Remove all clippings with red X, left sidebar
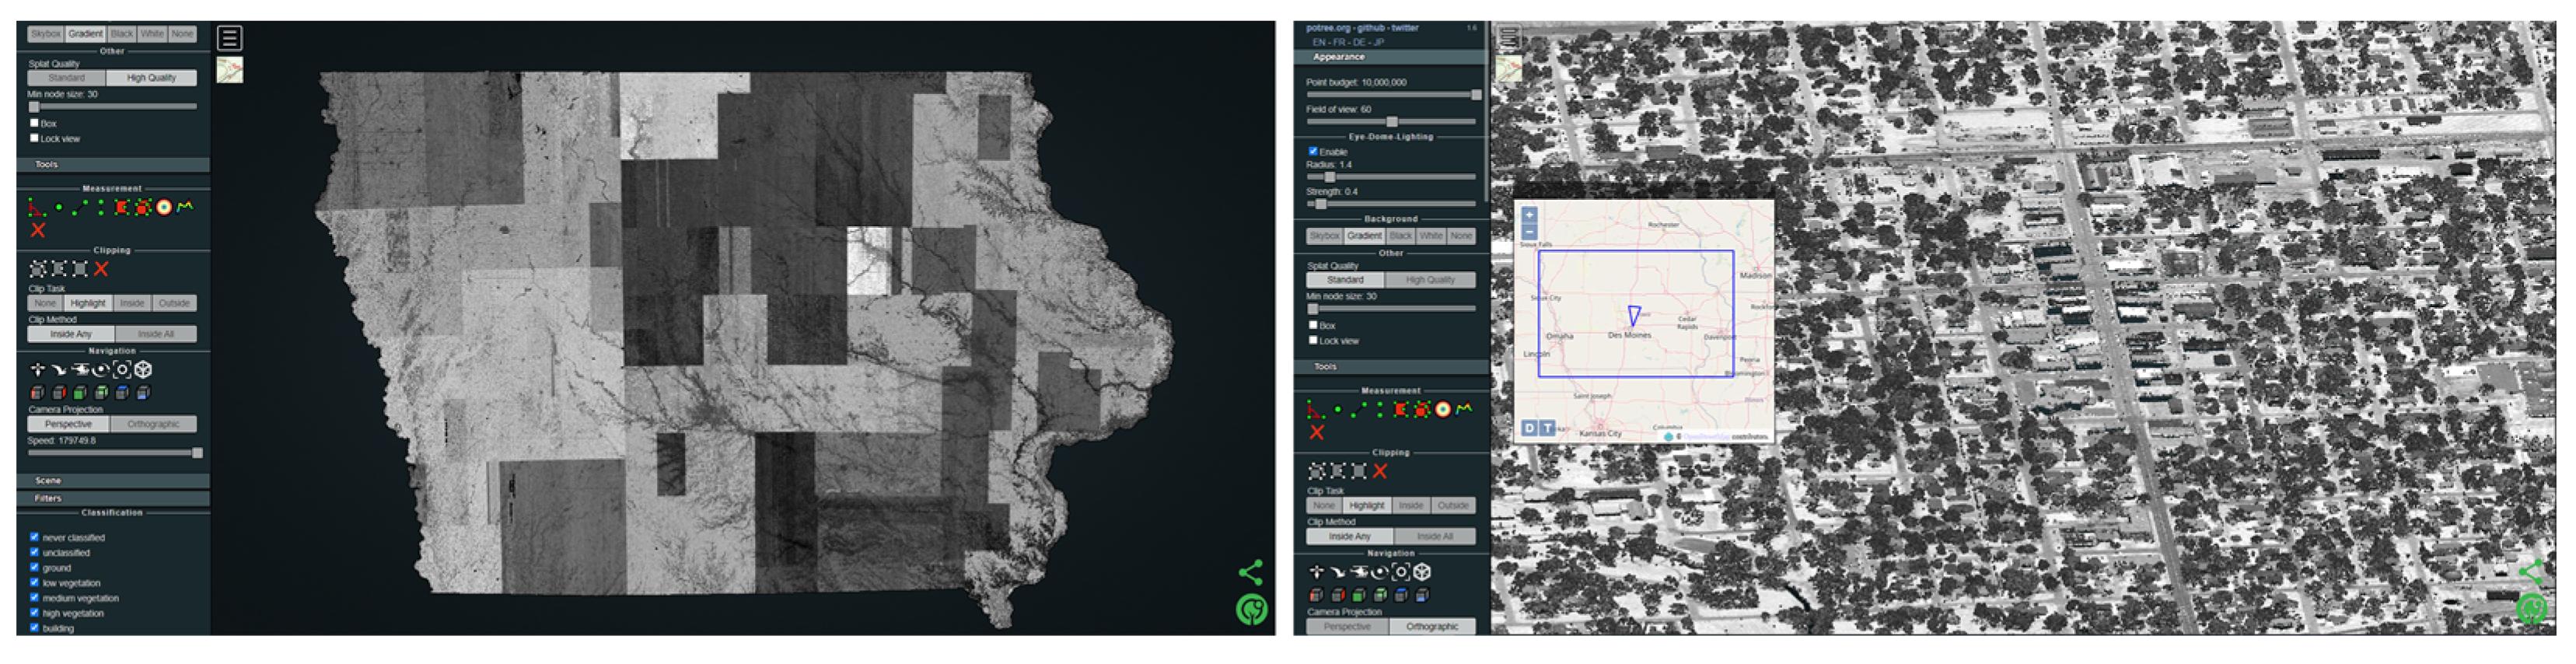Viewport: 2576px width, 664px height. coord(101,269)
